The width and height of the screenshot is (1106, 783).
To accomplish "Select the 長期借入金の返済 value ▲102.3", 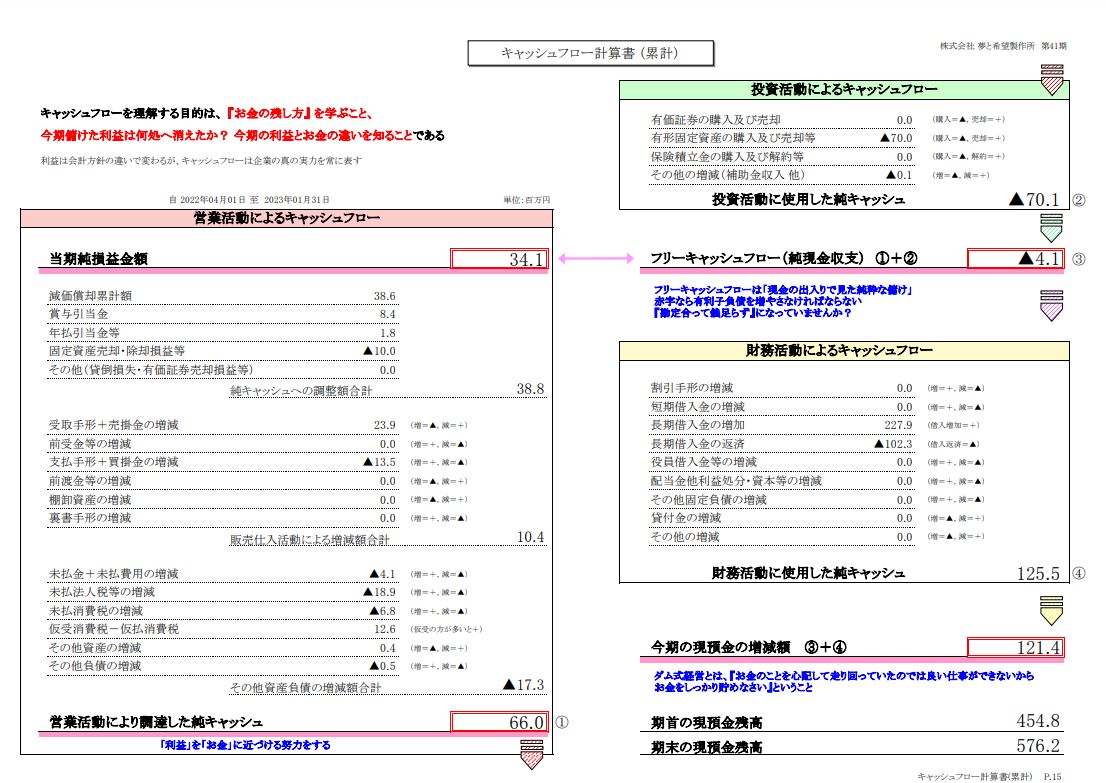I will (x=893, y=444).
